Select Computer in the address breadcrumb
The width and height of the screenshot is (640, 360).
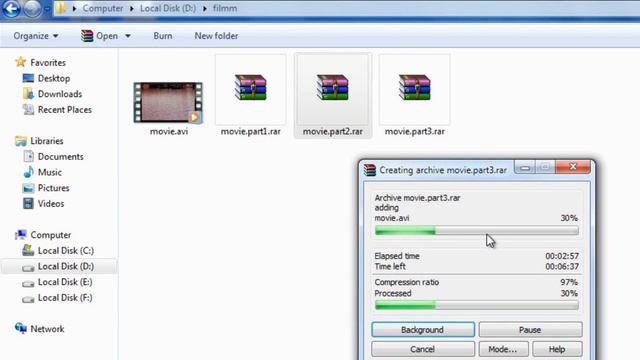103,8
